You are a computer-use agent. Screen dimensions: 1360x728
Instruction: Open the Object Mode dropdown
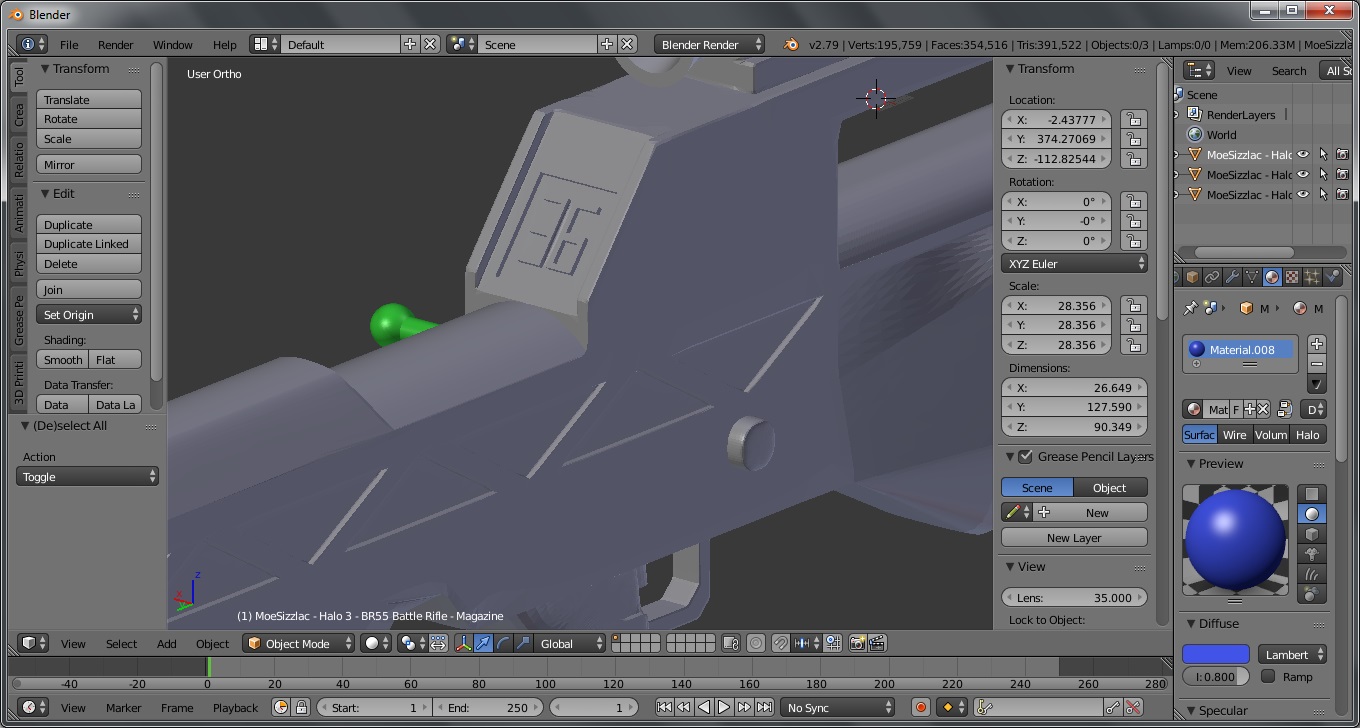pos(300,644)
